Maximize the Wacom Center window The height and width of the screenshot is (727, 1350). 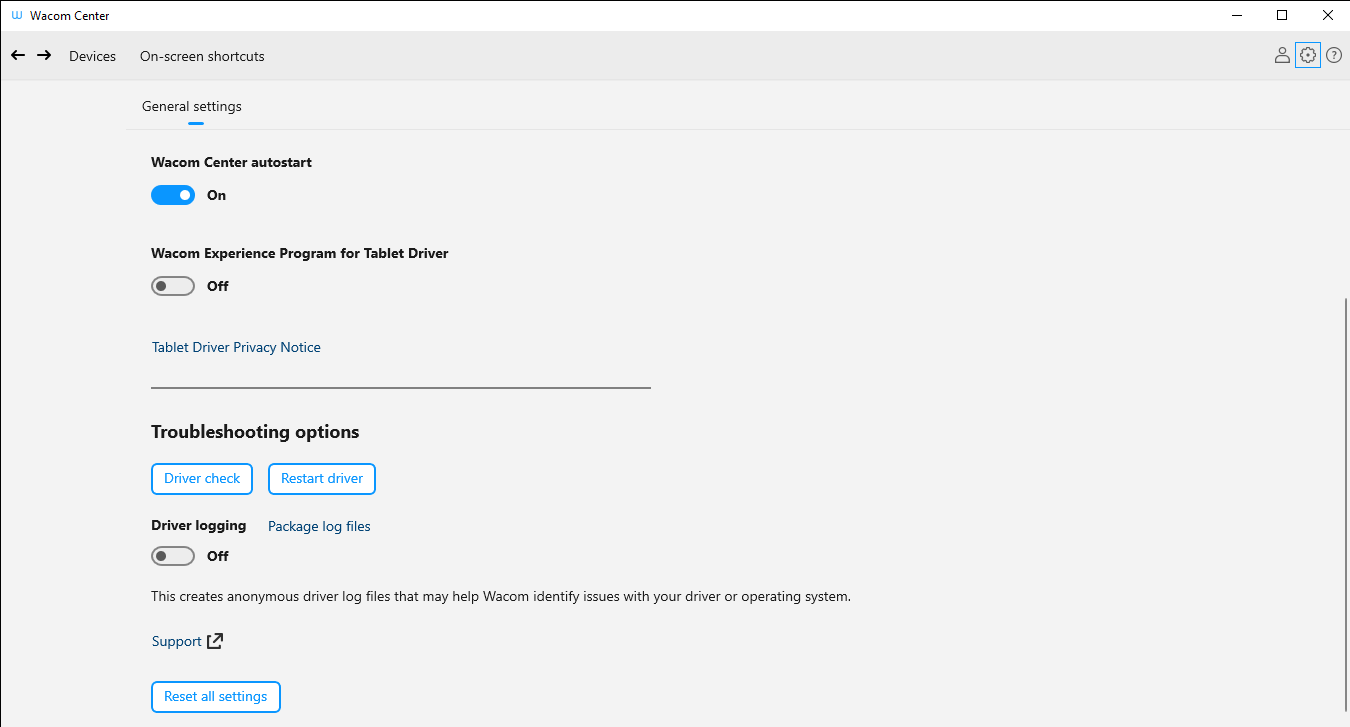point(1282,15)
